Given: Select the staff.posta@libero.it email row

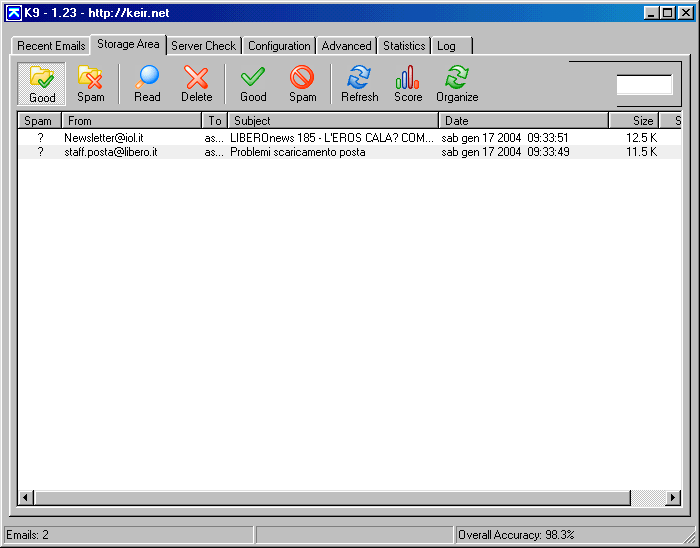Looking at the screenshot, I should (350, 152).
